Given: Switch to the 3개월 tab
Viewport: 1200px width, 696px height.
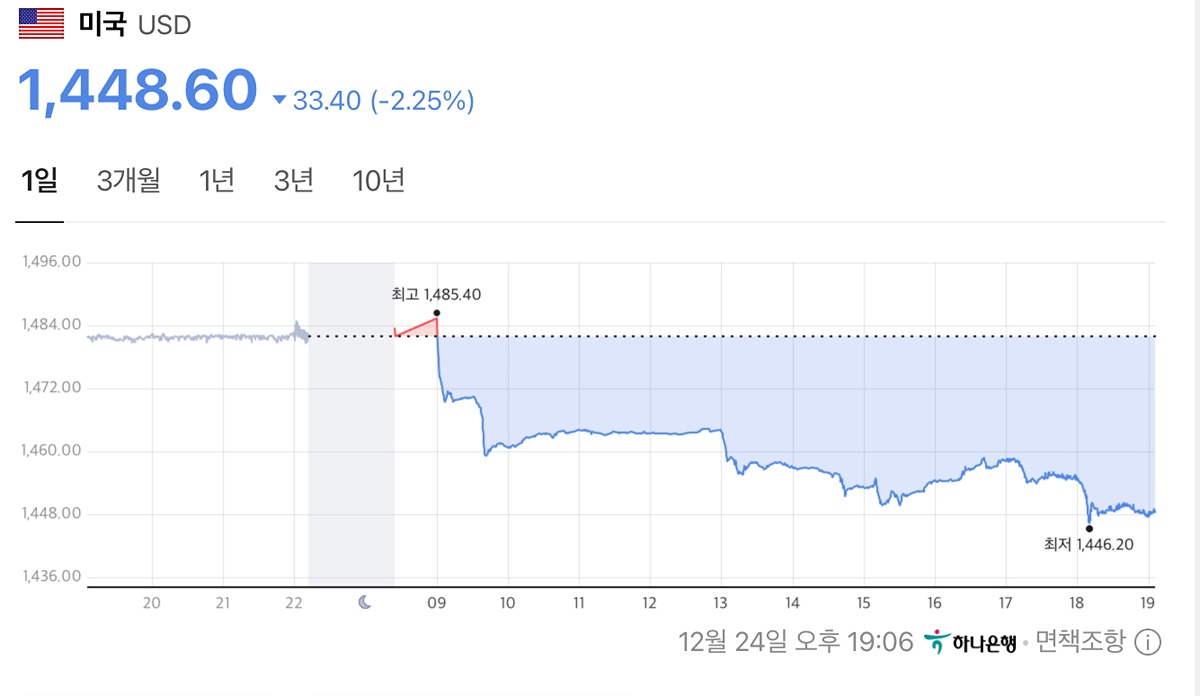Looking at the screenshot, I should point(128,181).
